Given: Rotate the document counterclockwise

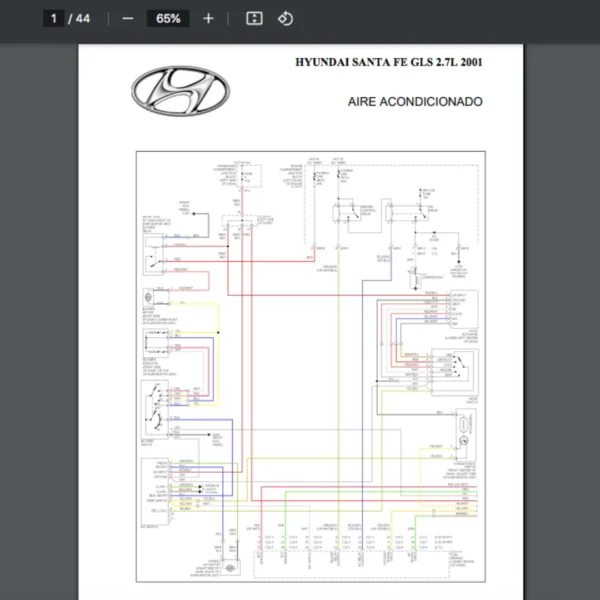Looking at the screenshot, I should click(x=285, y=18).
